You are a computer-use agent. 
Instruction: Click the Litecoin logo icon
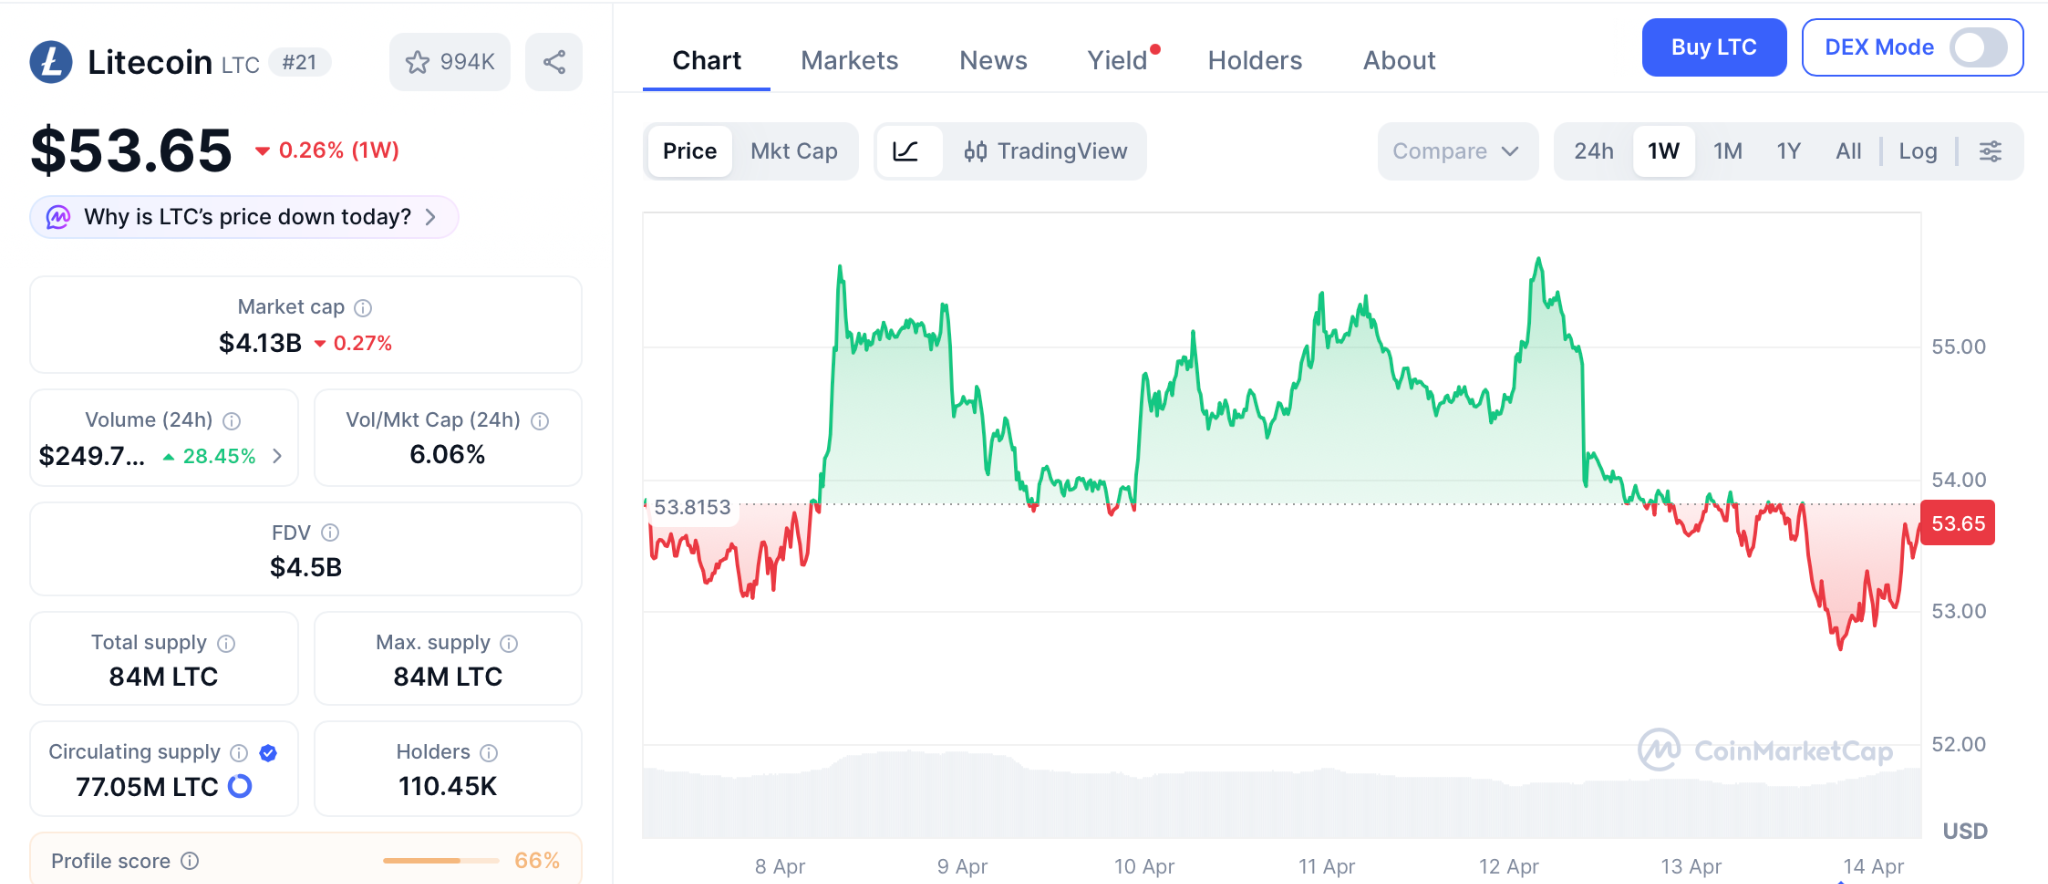tap(51, 62)
